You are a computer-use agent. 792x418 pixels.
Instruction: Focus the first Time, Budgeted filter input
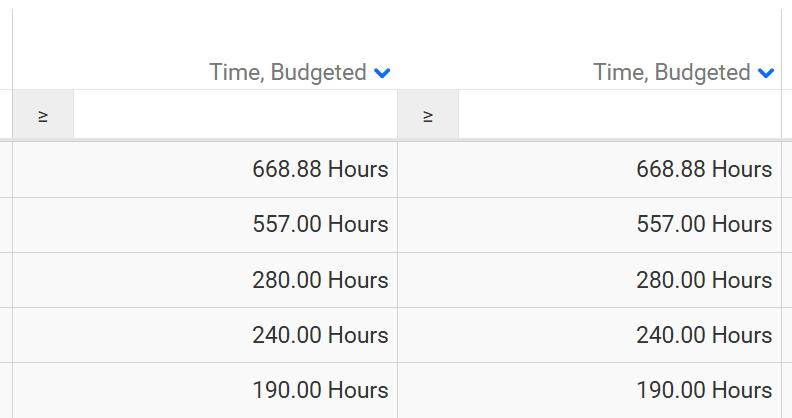pos(235,115)
